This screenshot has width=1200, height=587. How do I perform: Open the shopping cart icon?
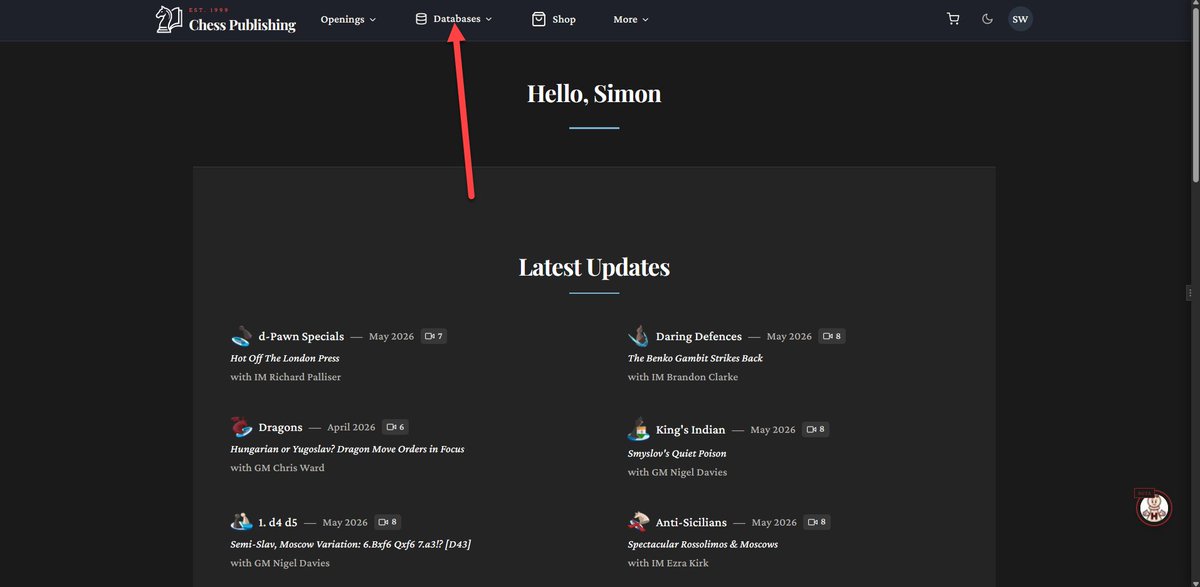[x=953, y=19]
